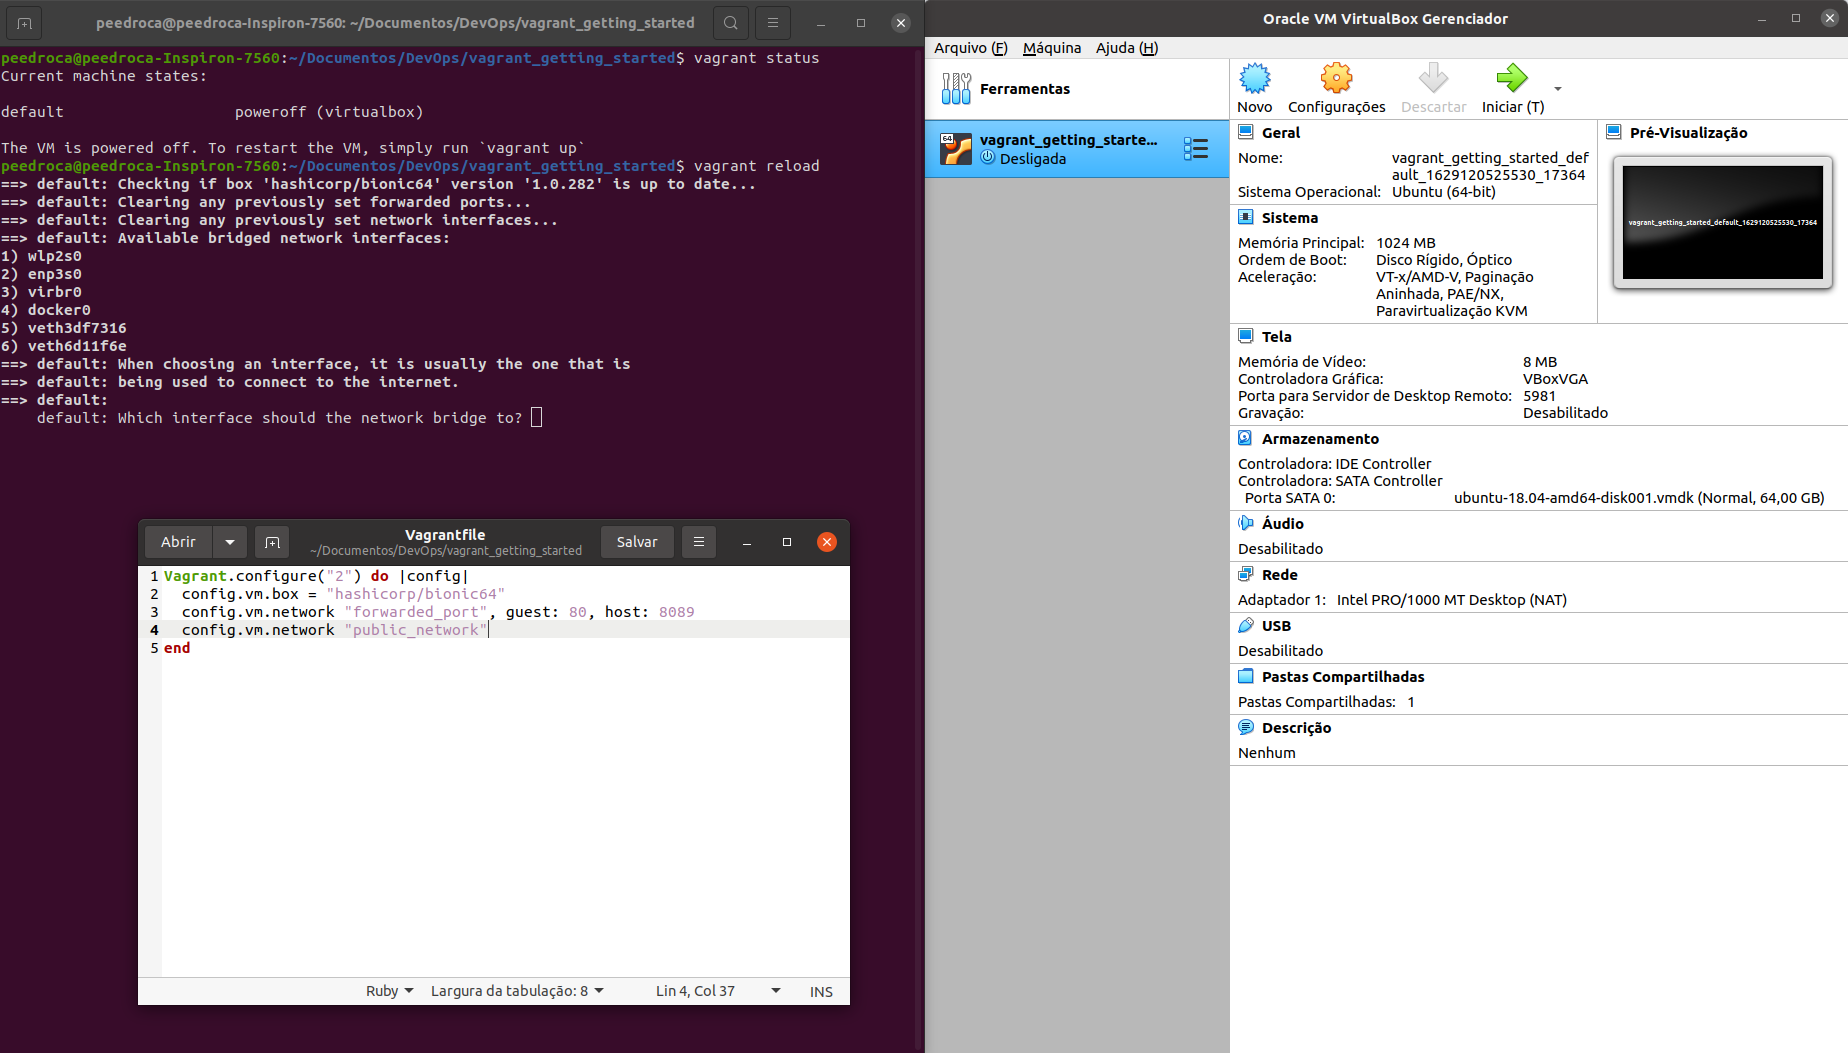Click the Tela display icon
The width and height of the screenshot is (1848, 1053).
(1246, 336)
